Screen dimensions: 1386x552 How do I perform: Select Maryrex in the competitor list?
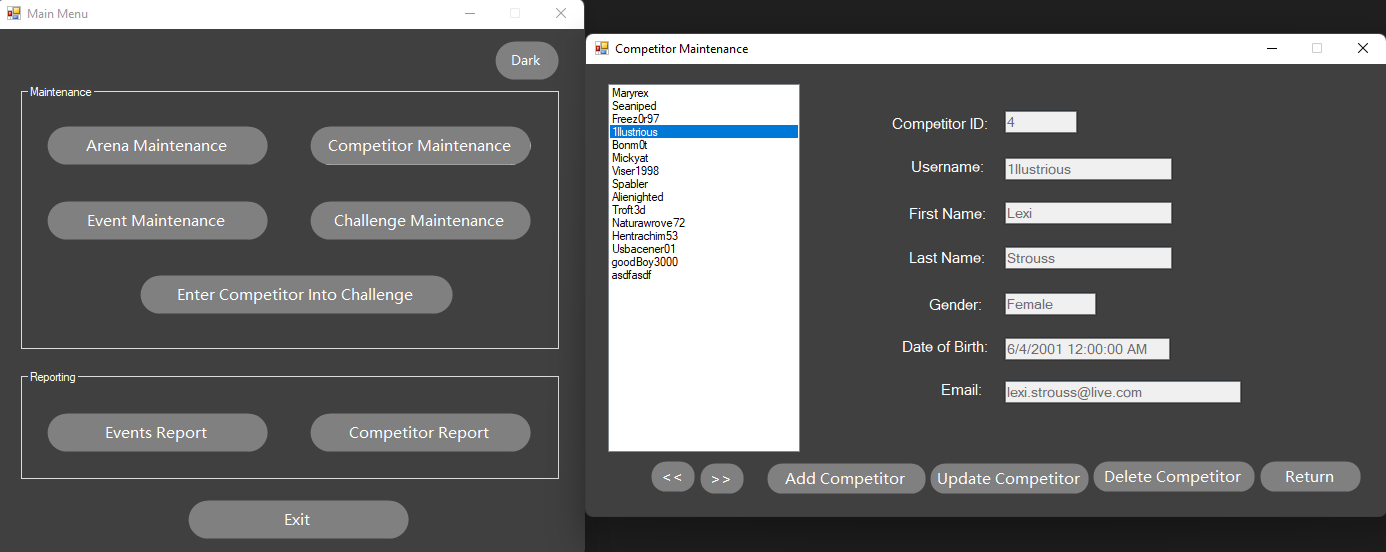point(704,93)
